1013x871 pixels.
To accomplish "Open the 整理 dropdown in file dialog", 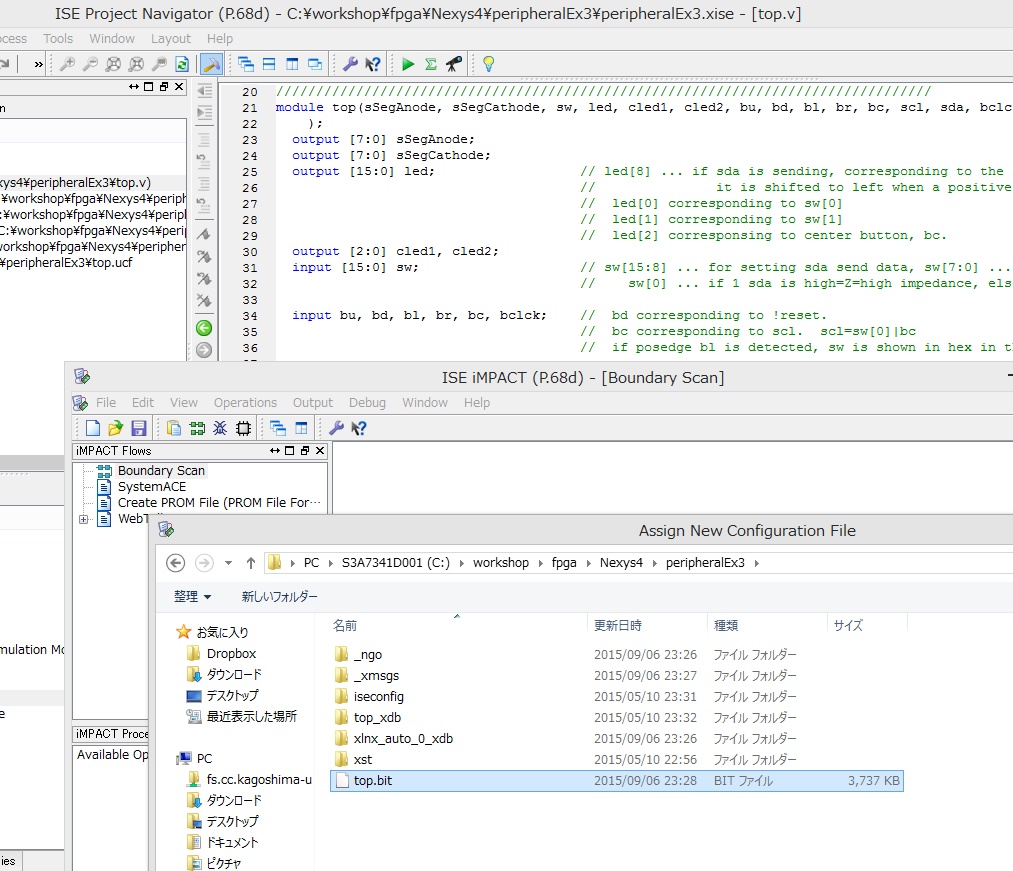I will (192, 596).
